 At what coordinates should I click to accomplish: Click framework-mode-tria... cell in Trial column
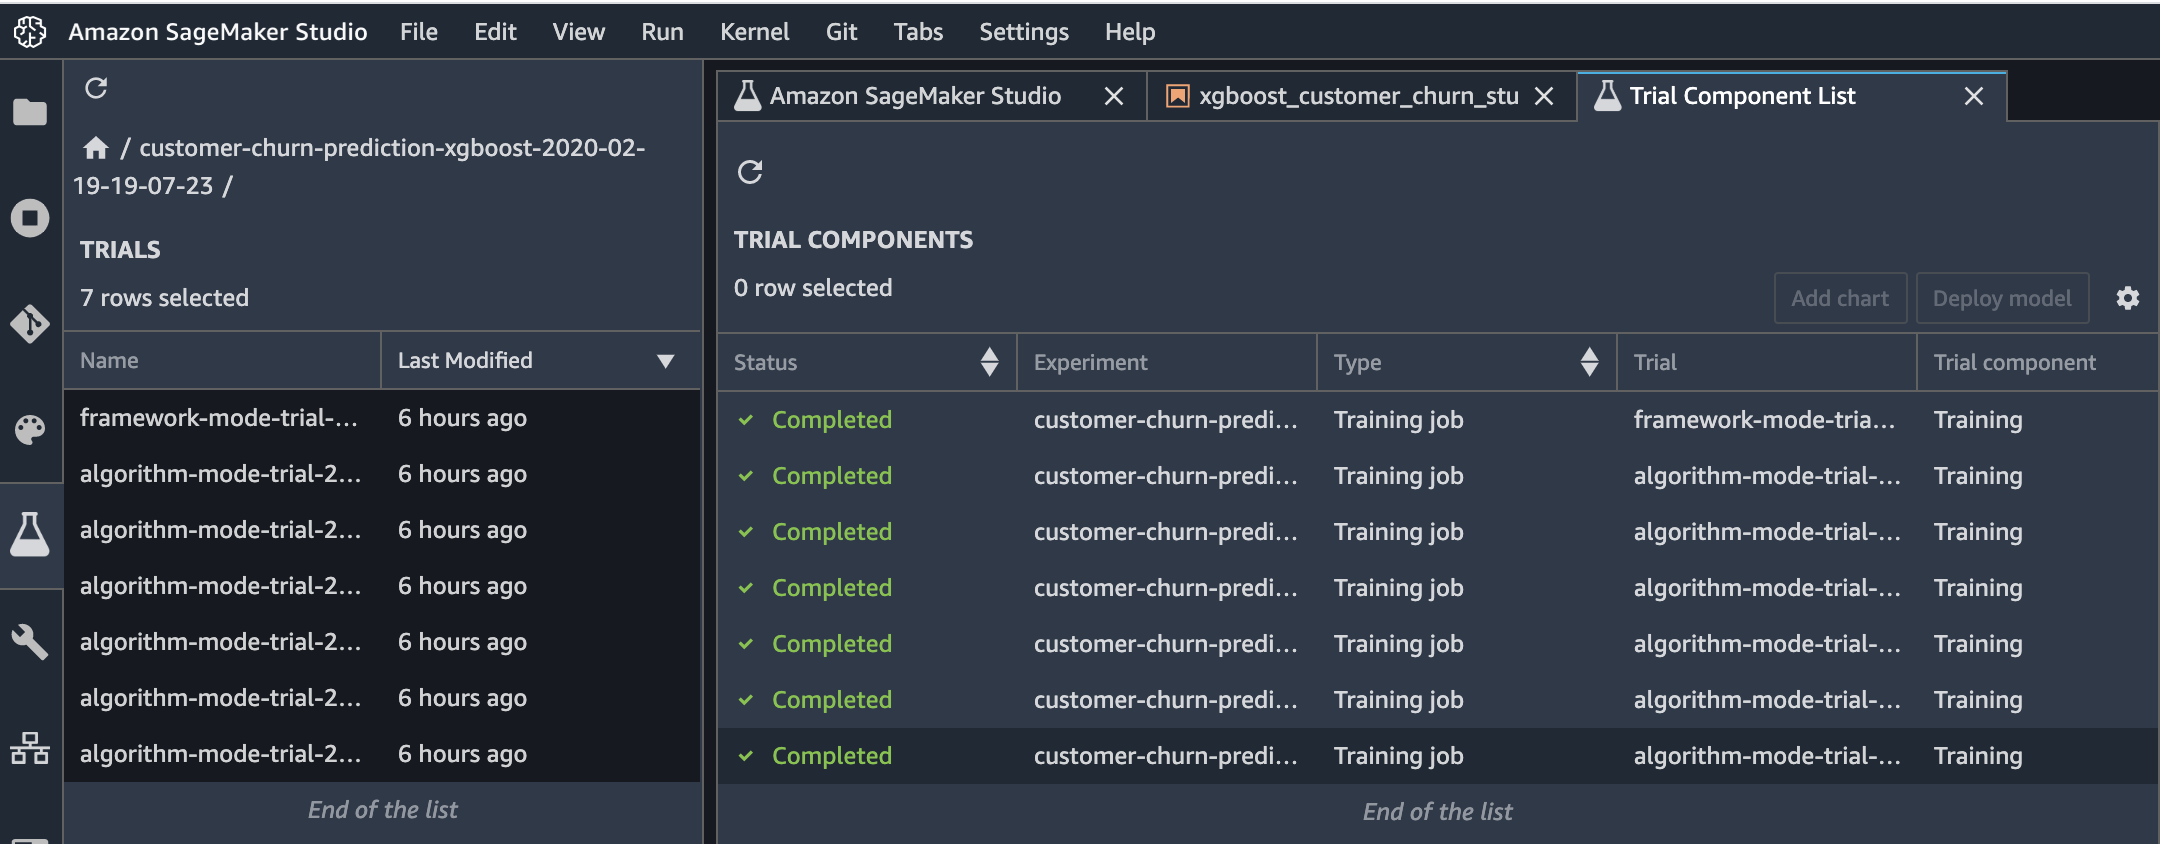[1764, 420]
